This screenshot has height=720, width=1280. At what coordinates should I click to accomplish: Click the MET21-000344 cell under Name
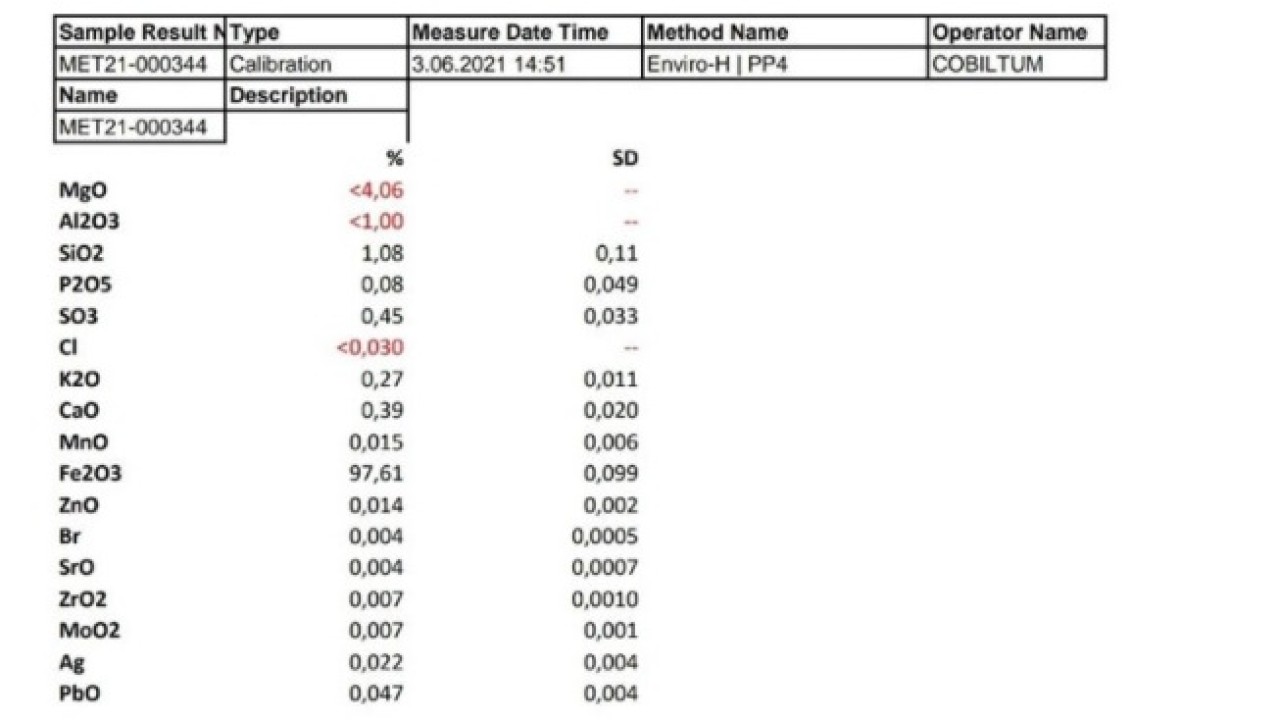140,127
